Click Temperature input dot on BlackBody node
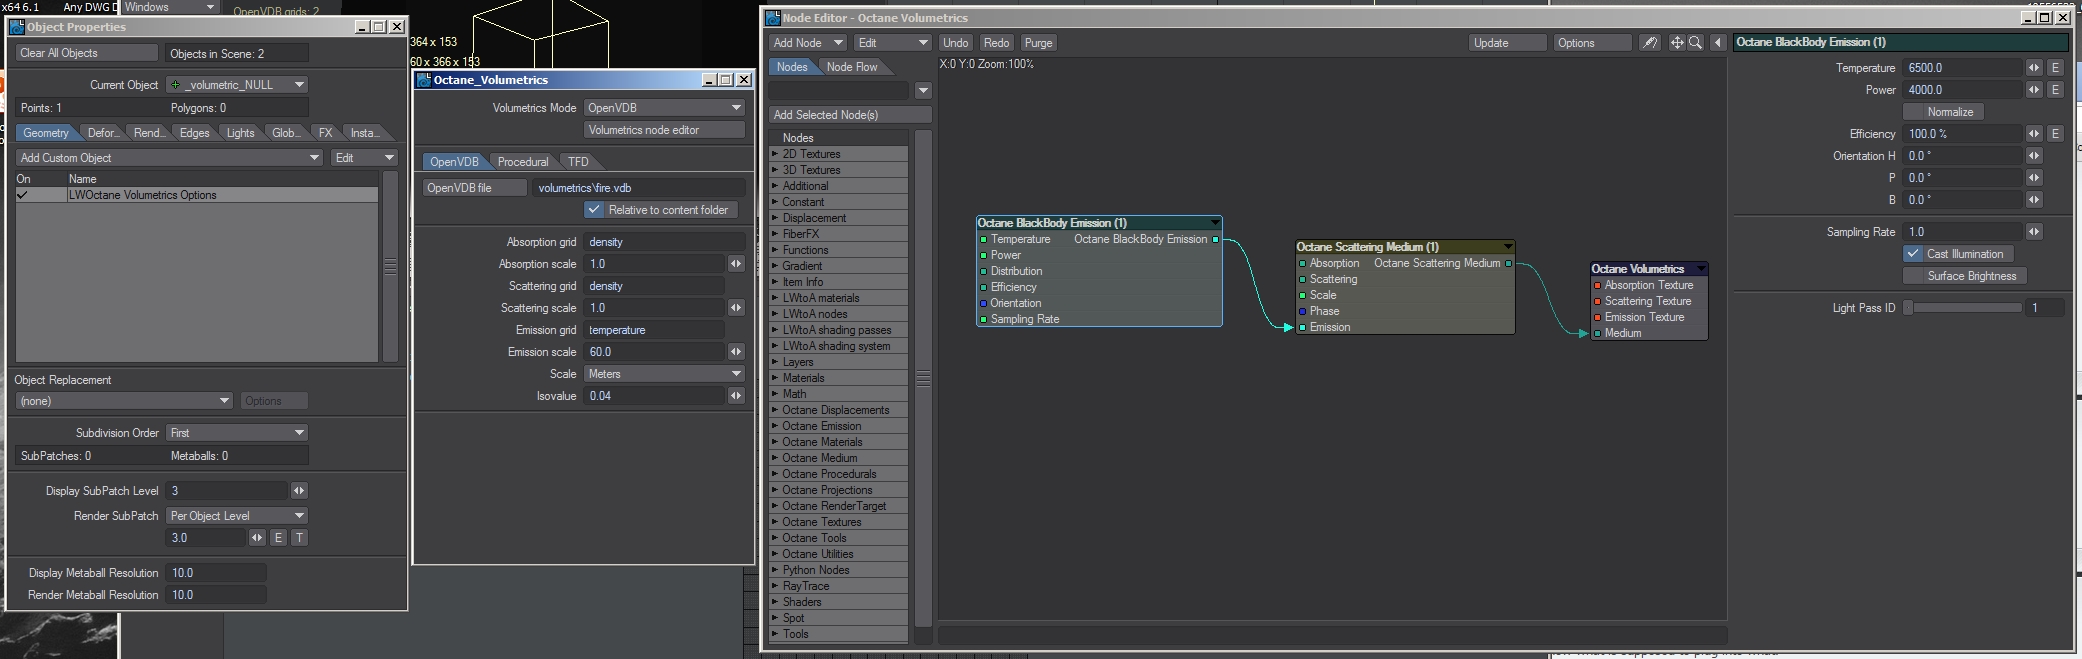2082x659 pixels. click(984, 240)
